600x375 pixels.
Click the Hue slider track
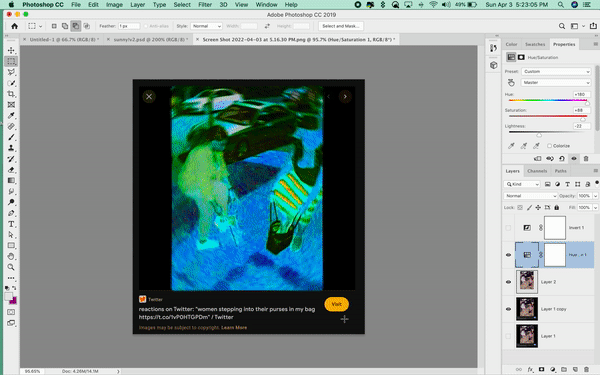[x=548, y=100]
